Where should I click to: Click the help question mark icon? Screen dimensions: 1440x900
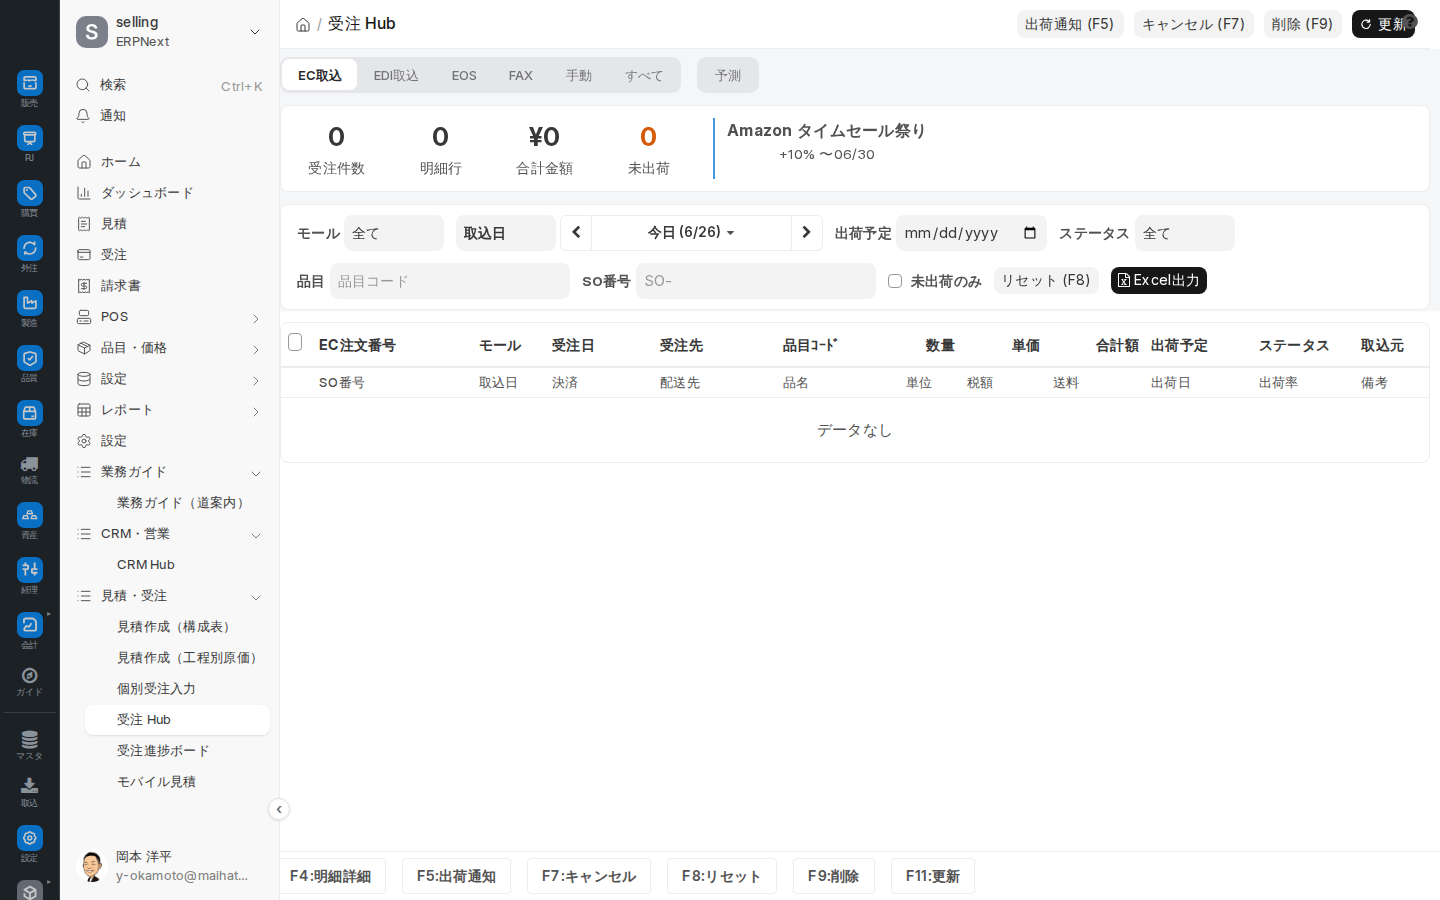[1409, 21]
